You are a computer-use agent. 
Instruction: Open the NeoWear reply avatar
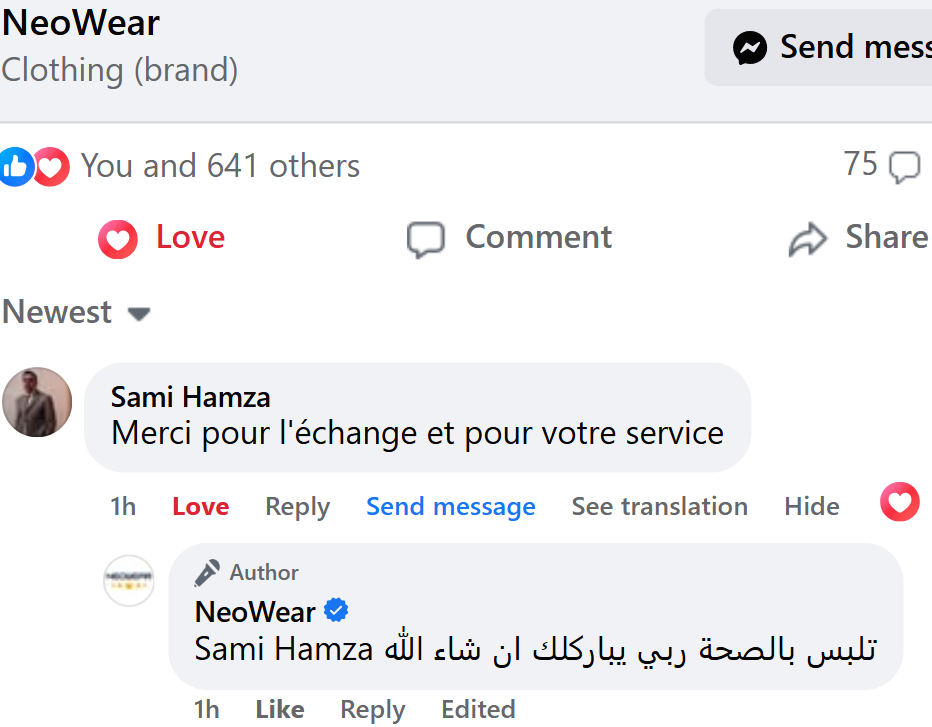coord(129,580)
